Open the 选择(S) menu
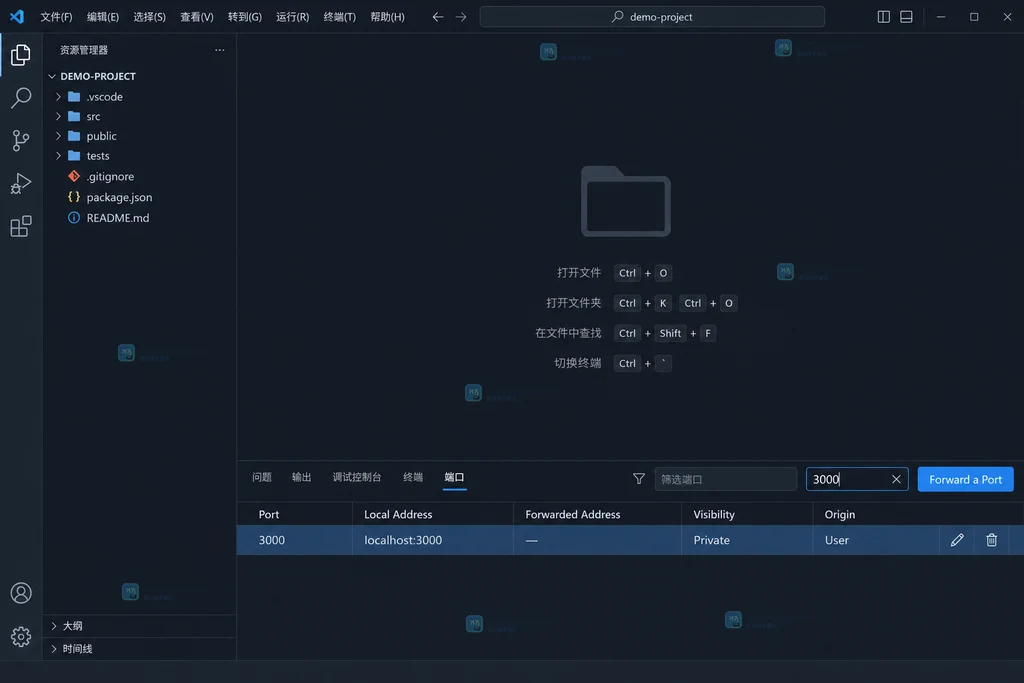 (149, 17)
